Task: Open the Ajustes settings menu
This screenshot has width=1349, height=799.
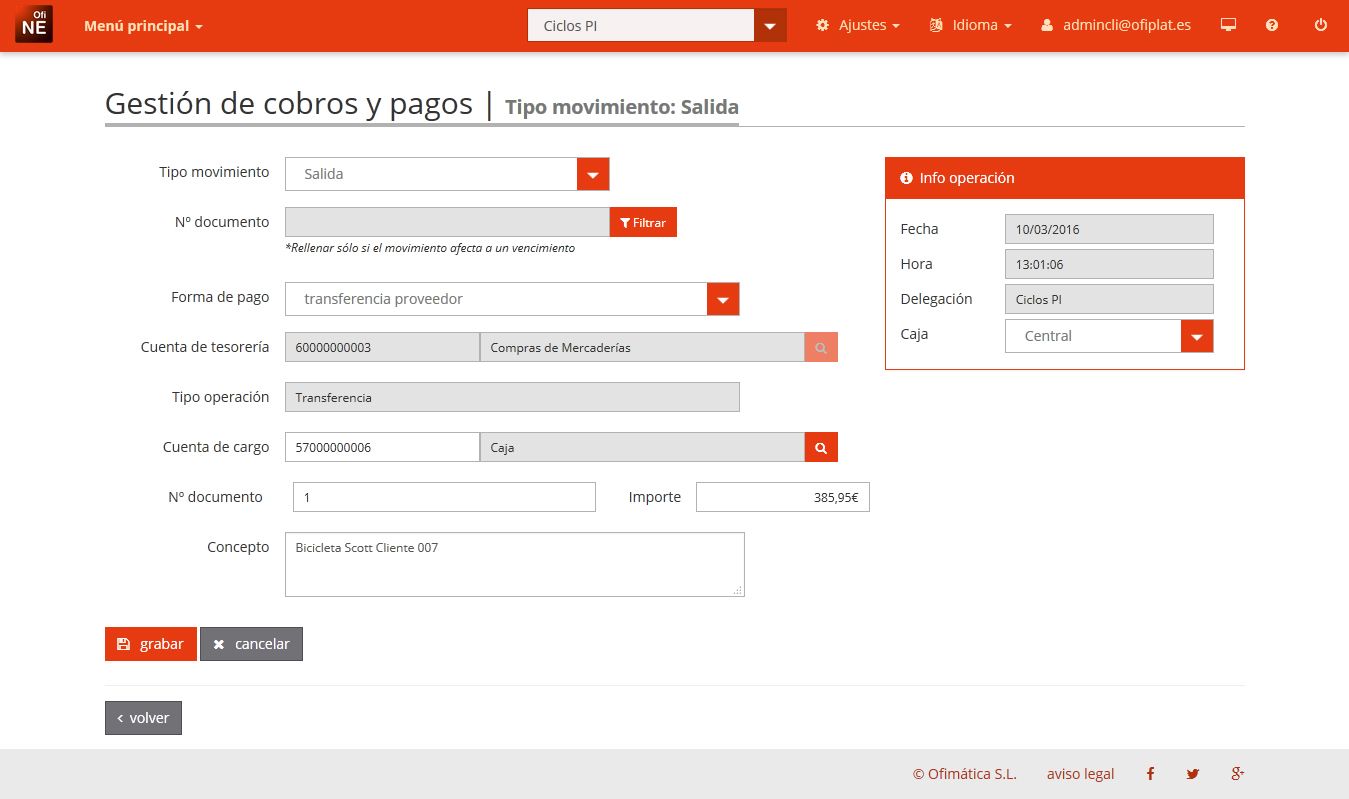Action: (858, 25)
